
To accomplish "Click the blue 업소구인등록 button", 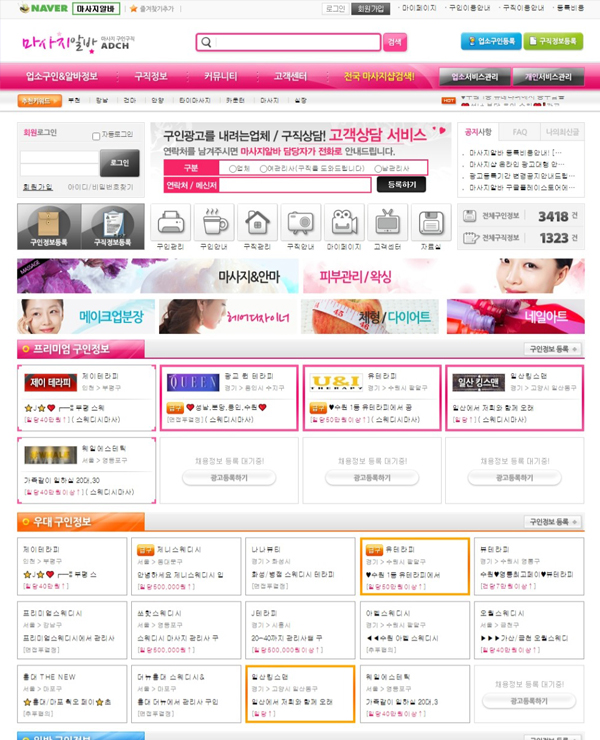I will point(491,42).
